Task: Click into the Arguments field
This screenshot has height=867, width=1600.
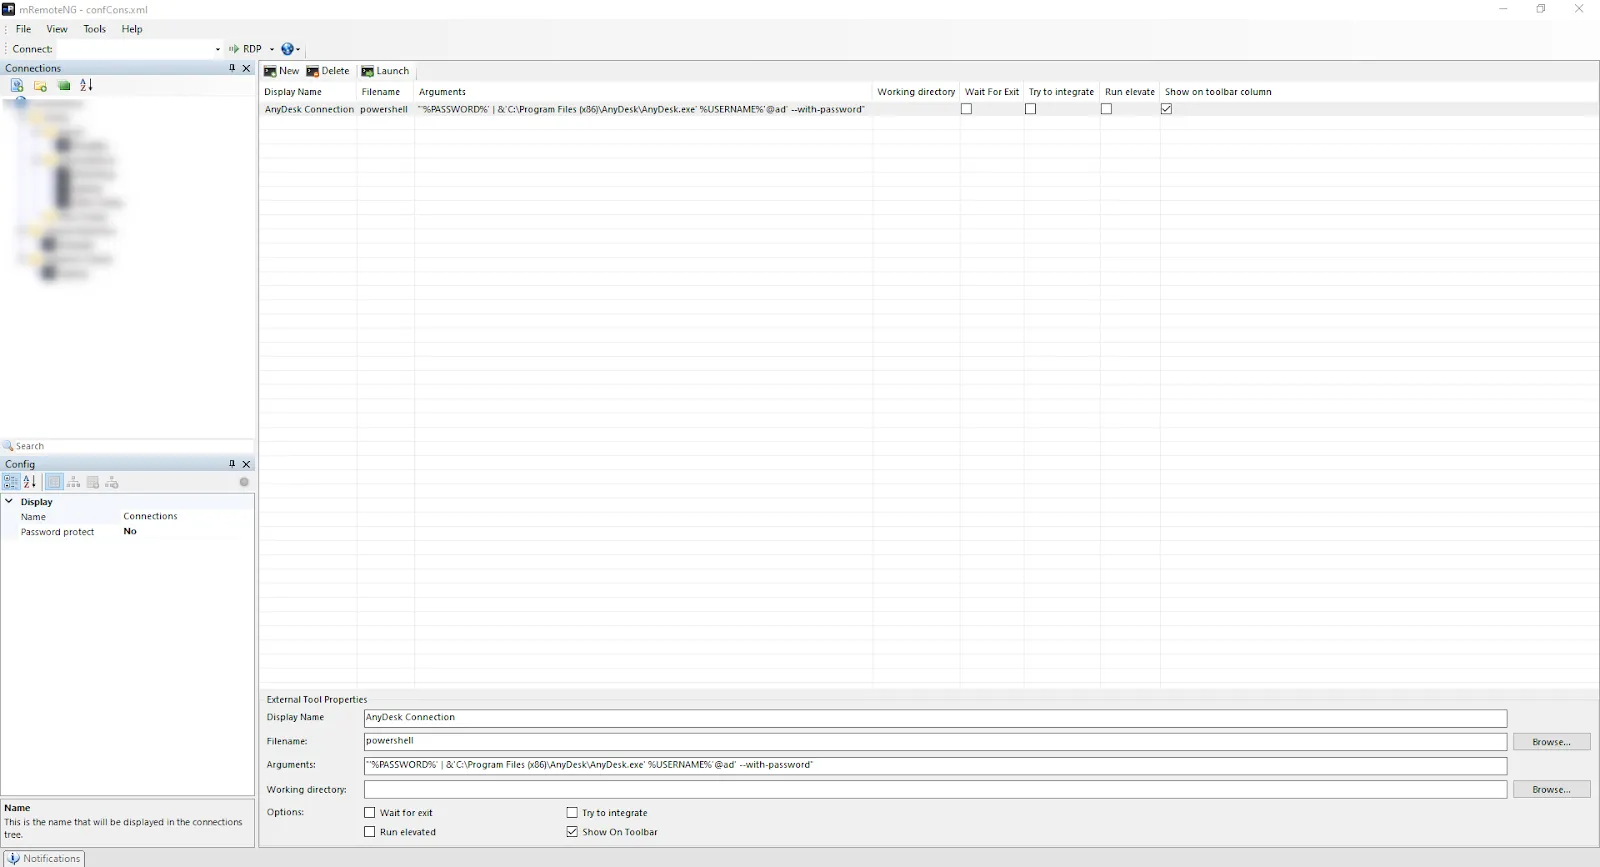Action: pos(935,766)
